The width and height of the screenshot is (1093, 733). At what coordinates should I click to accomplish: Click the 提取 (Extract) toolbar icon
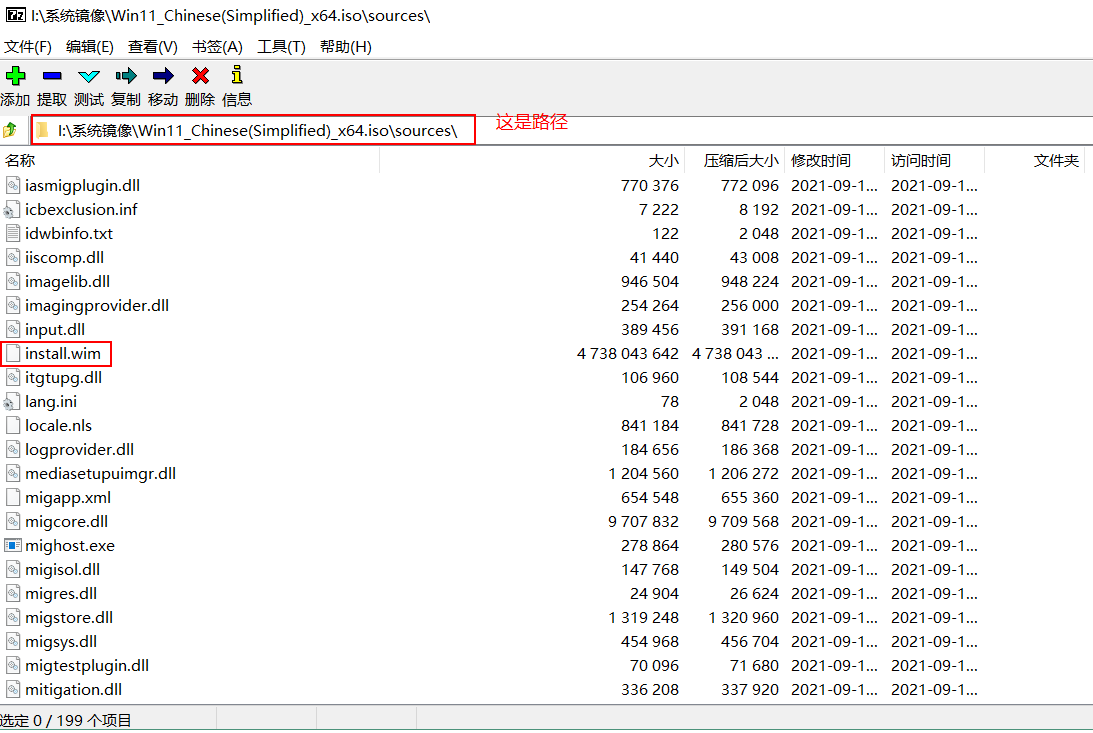(x=52, y=75)
